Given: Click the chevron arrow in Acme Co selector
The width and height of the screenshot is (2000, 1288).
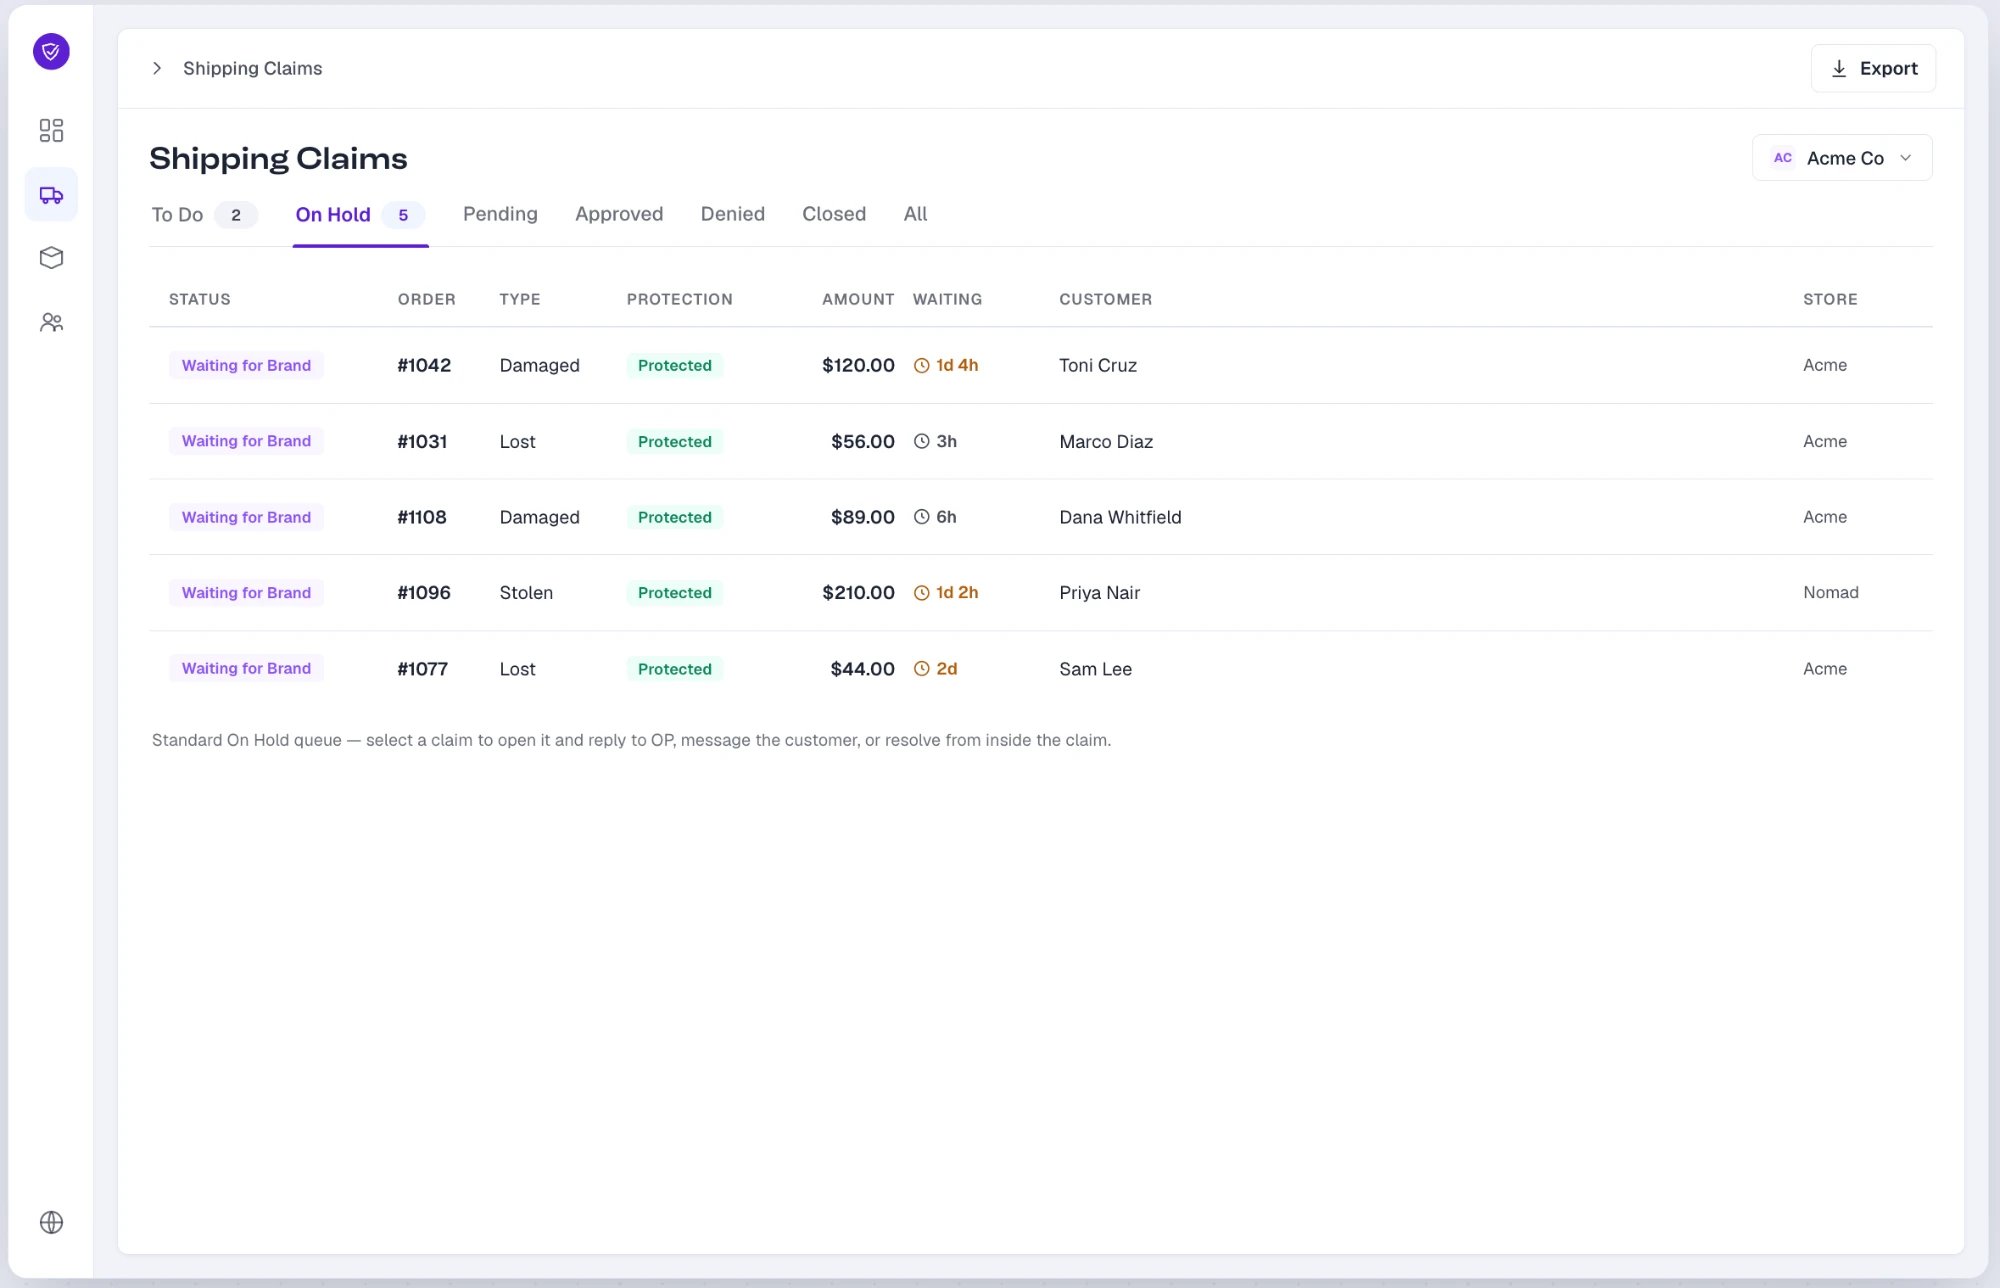Looking at the screenshot, I should 1906,158.
